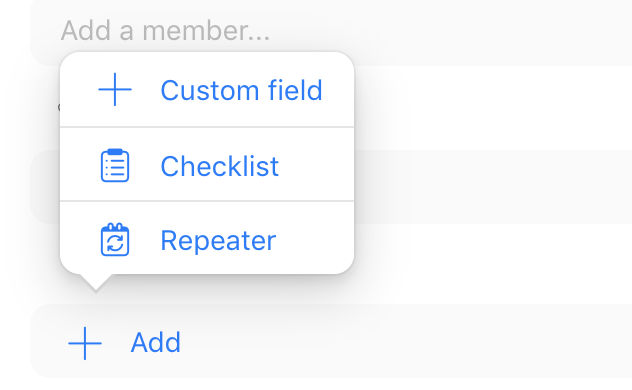Click the blank gray row behind the popup
Viewport: 632px width, 390px height.
(x=492, y=187)
